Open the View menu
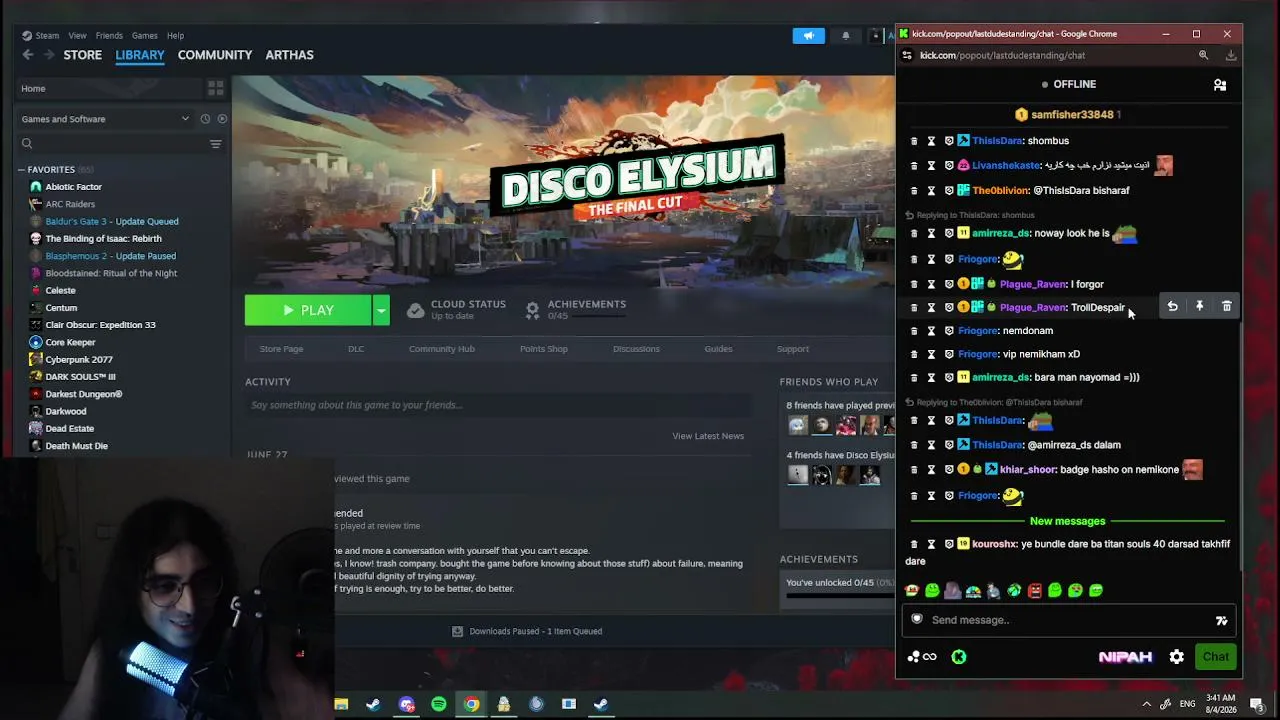Screen dimensions: 1280x720 [x=77, y=36]
